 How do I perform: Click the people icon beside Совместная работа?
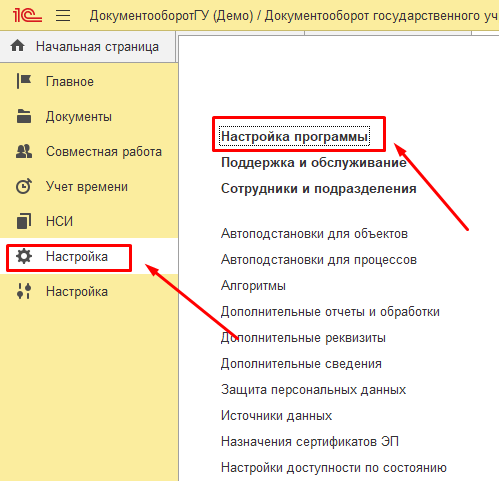coord(24,151)
